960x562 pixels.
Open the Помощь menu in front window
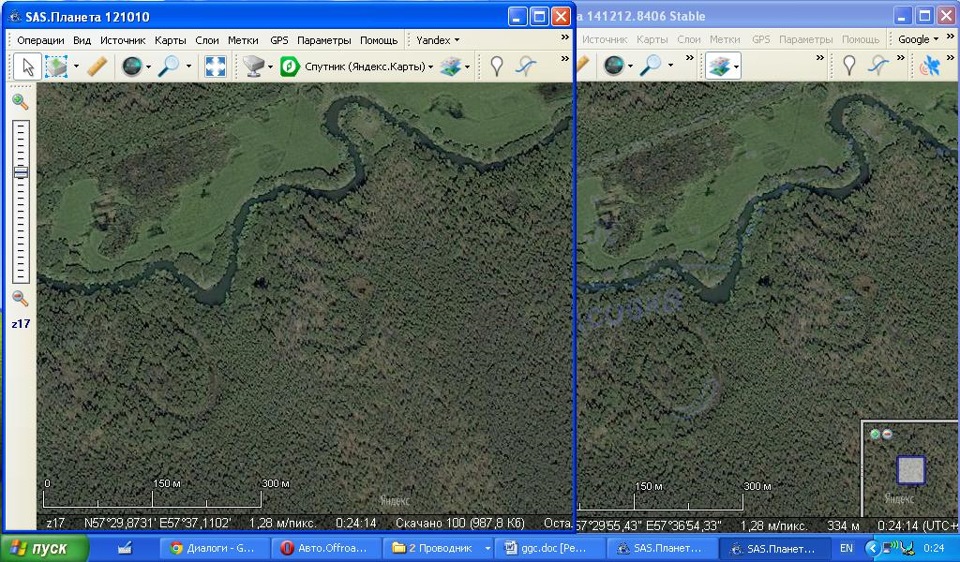(x=379, y=40)
